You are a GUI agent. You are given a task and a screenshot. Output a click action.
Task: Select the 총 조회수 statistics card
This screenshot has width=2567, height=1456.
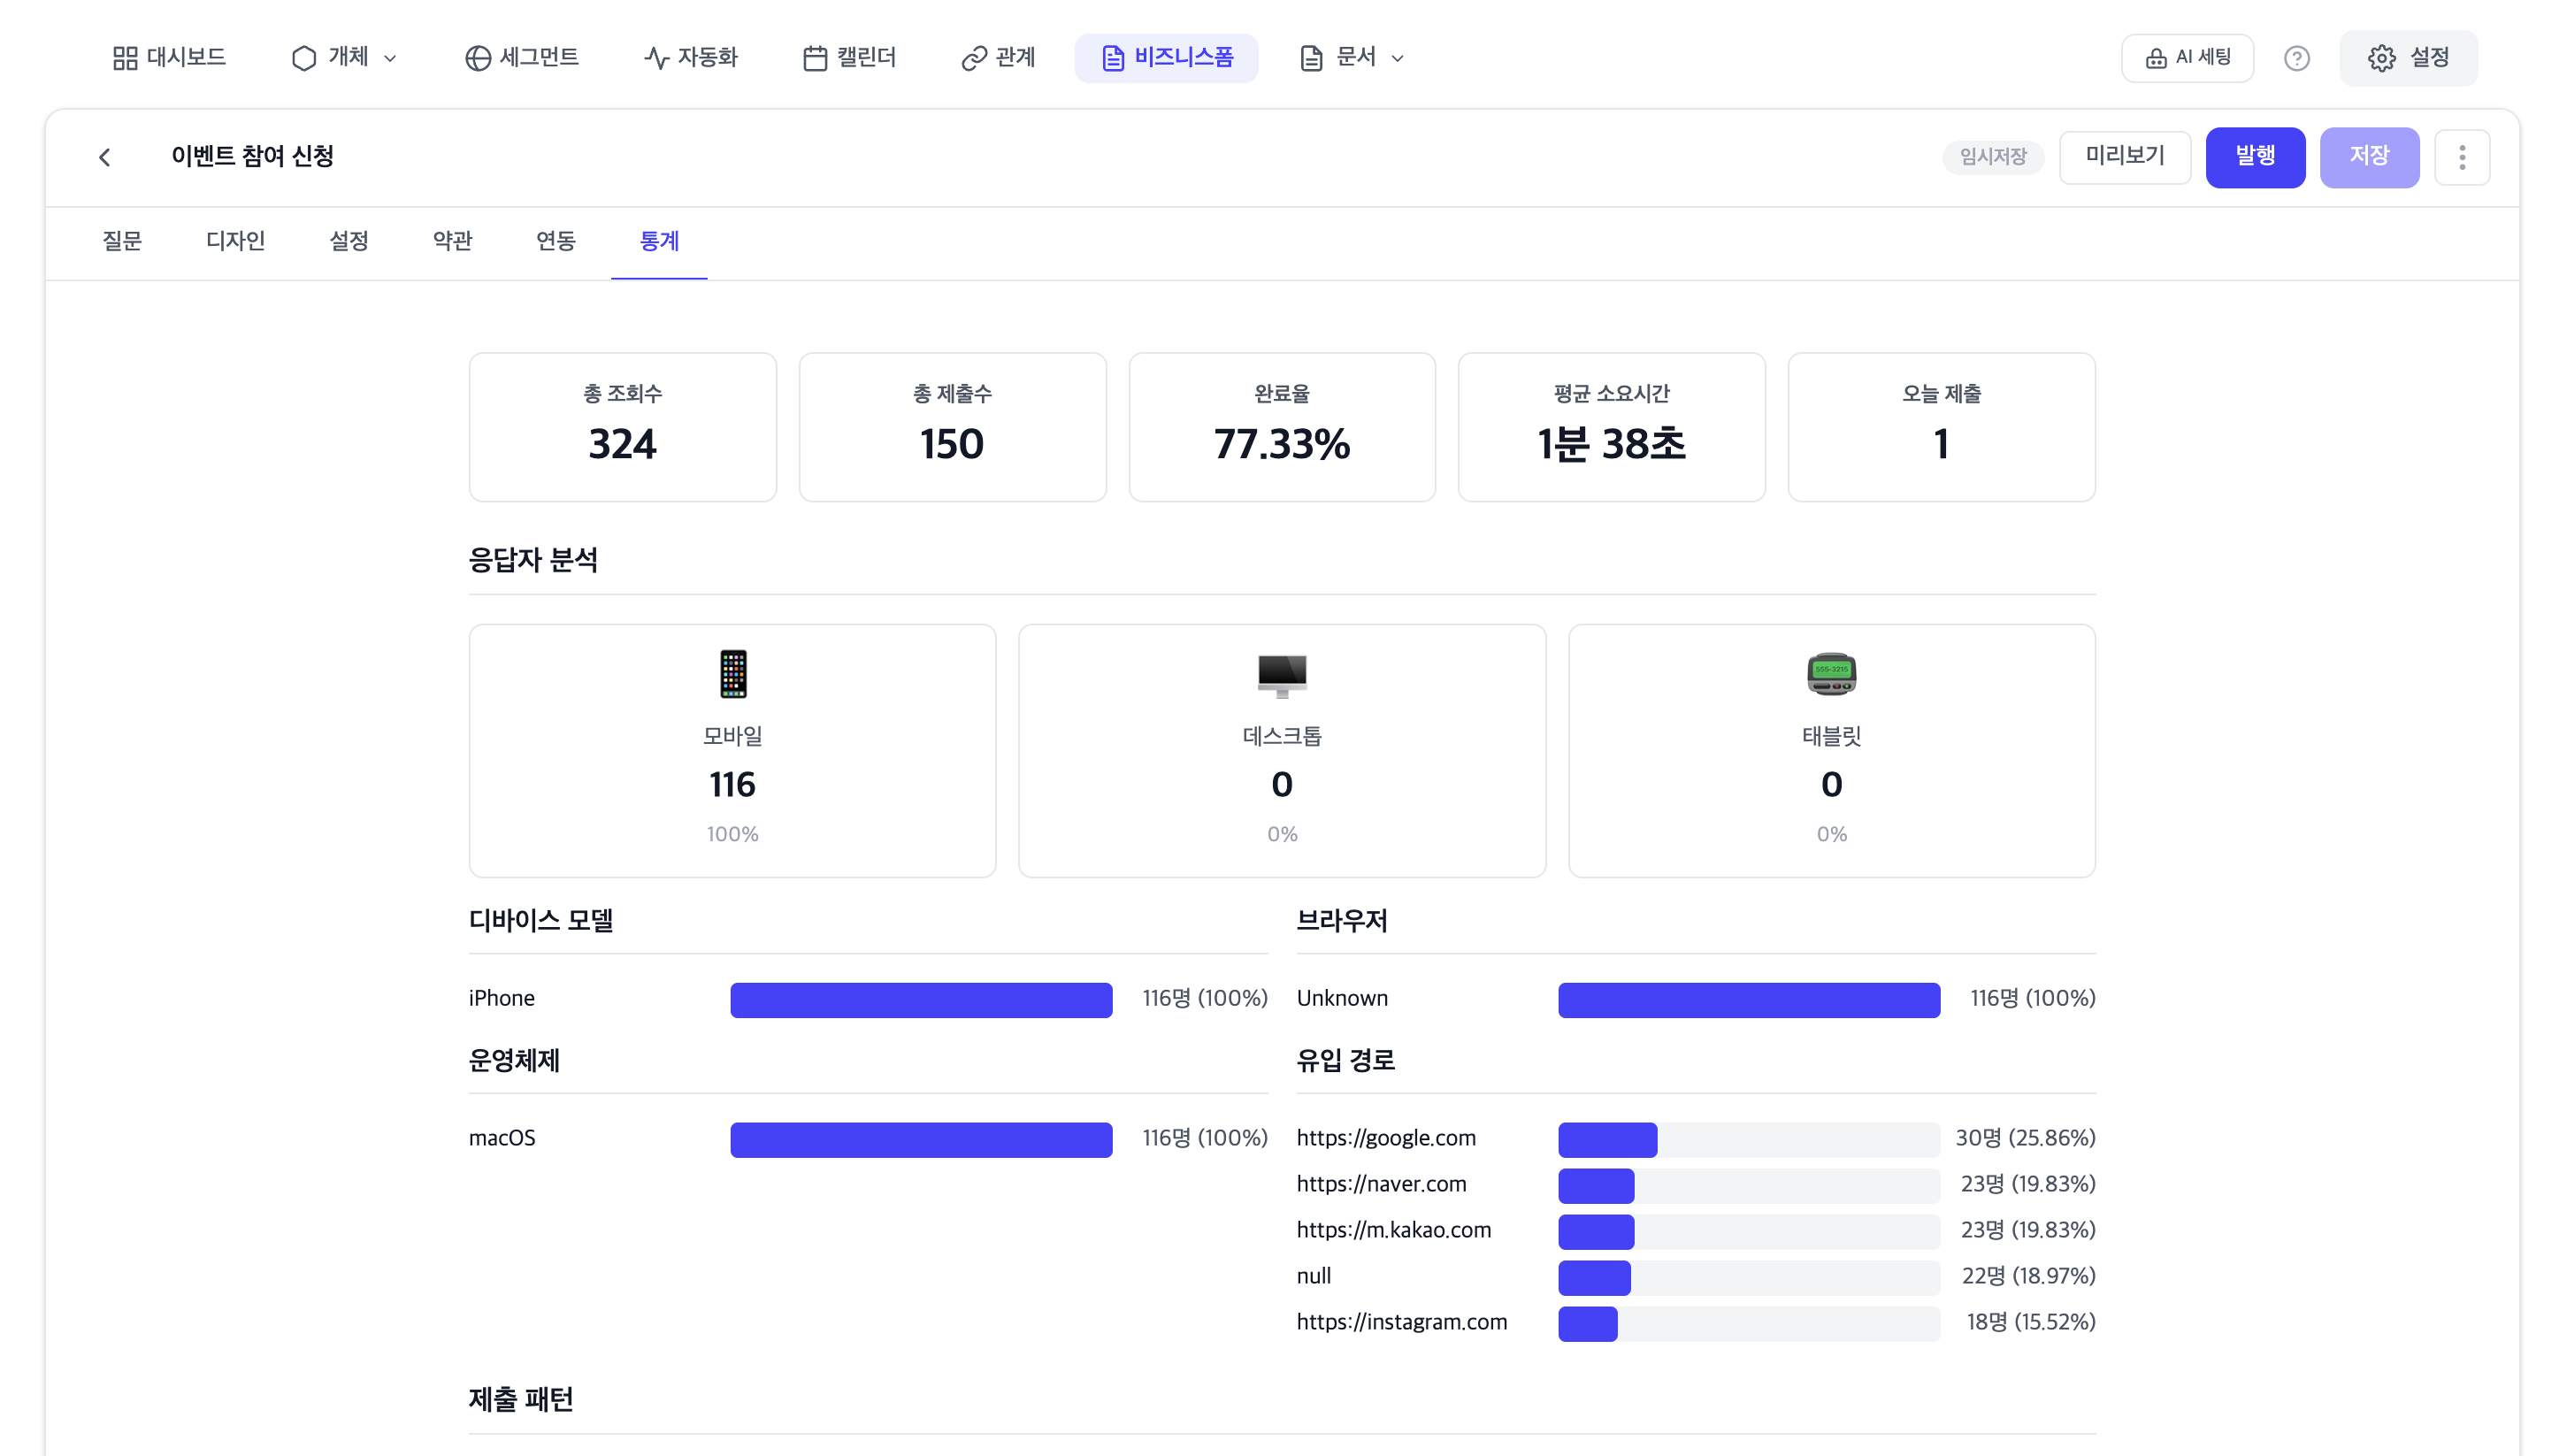[621, 426]
